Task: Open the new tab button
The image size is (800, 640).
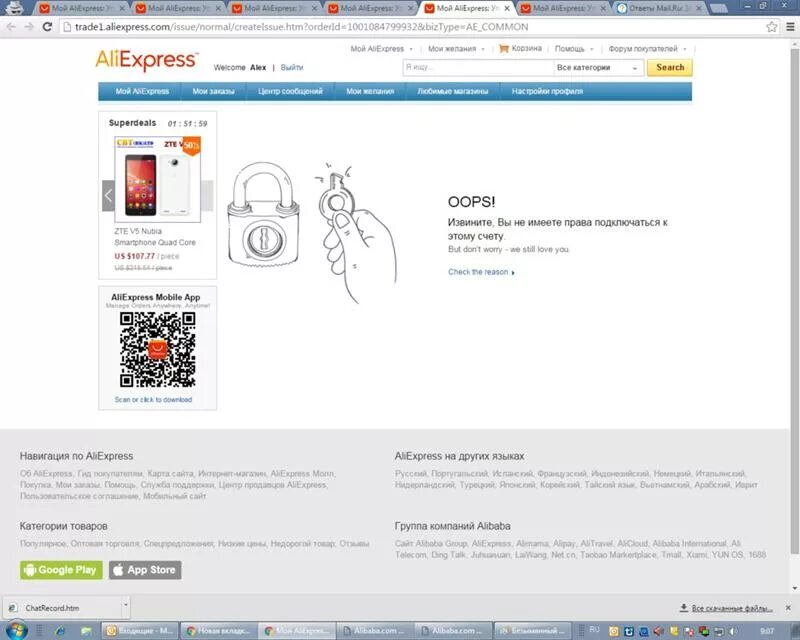Action: (718, 8)
